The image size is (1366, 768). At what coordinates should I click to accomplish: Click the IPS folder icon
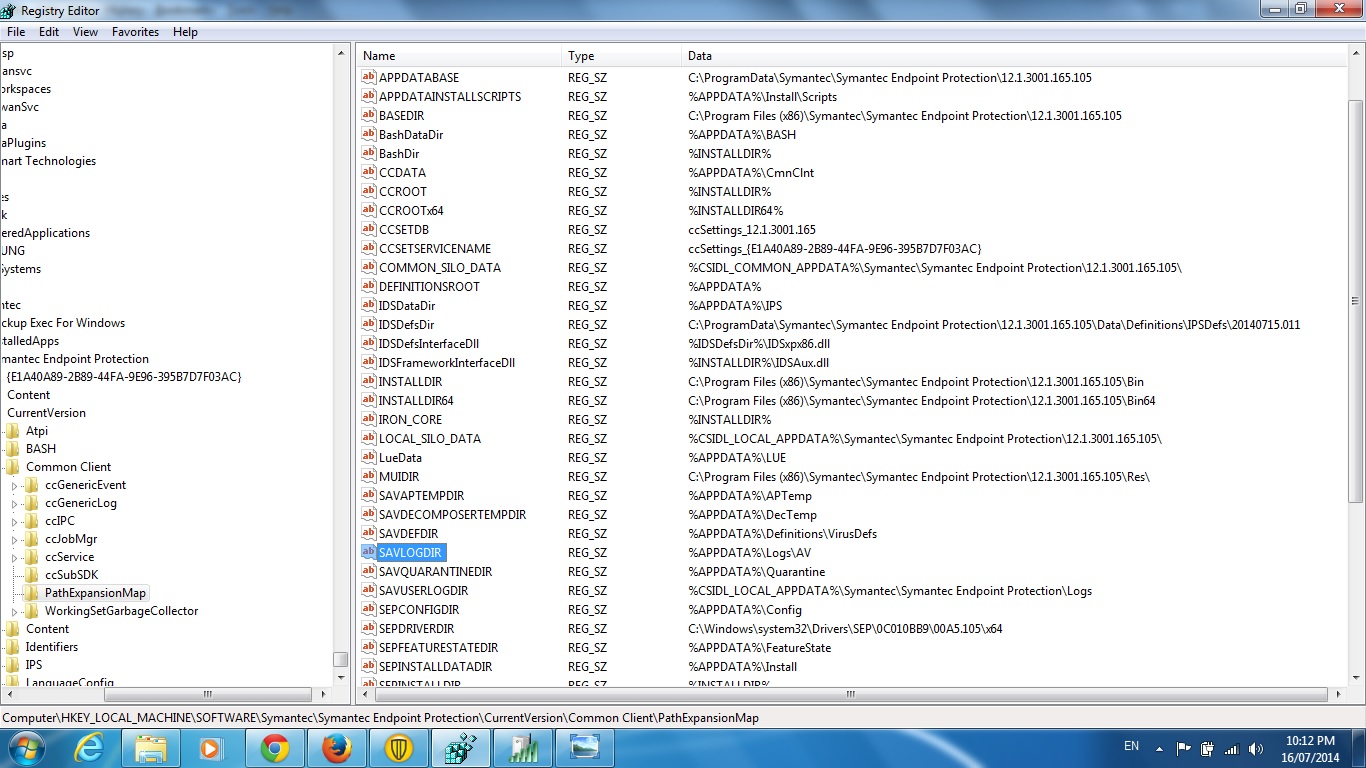12,665
